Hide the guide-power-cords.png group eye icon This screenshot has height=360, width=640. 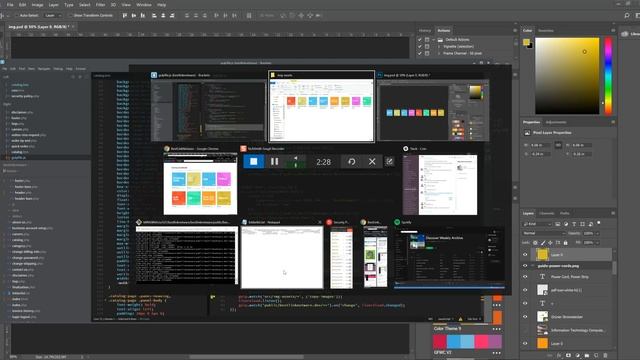(525, 266)
